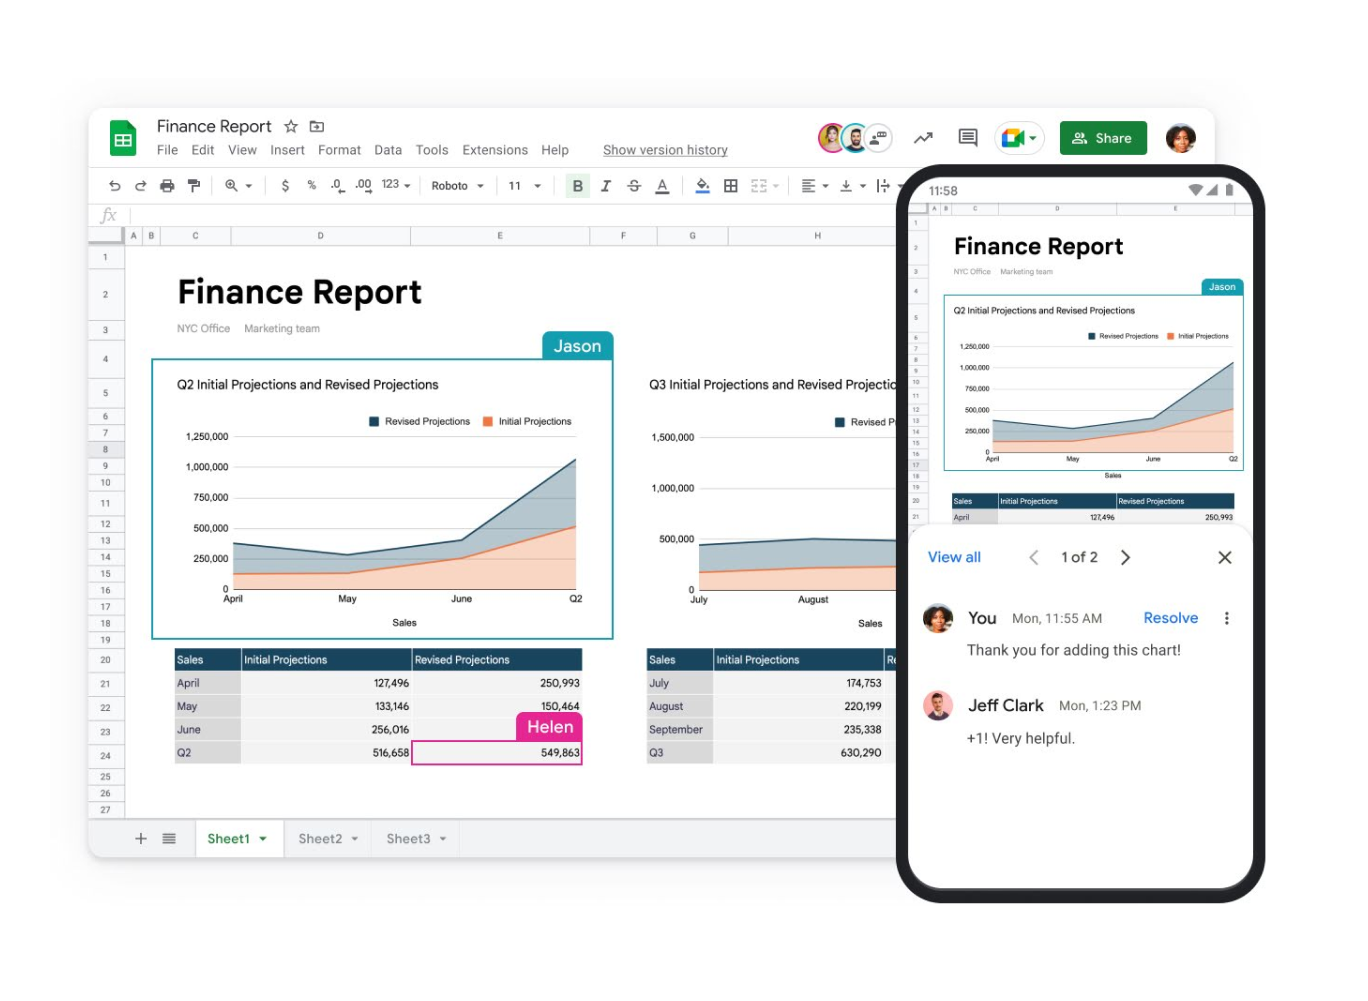Screen dimensions: 1368x1001
Task: Format selection as currency
Action: pyautogui.click(x=285, y=186)
